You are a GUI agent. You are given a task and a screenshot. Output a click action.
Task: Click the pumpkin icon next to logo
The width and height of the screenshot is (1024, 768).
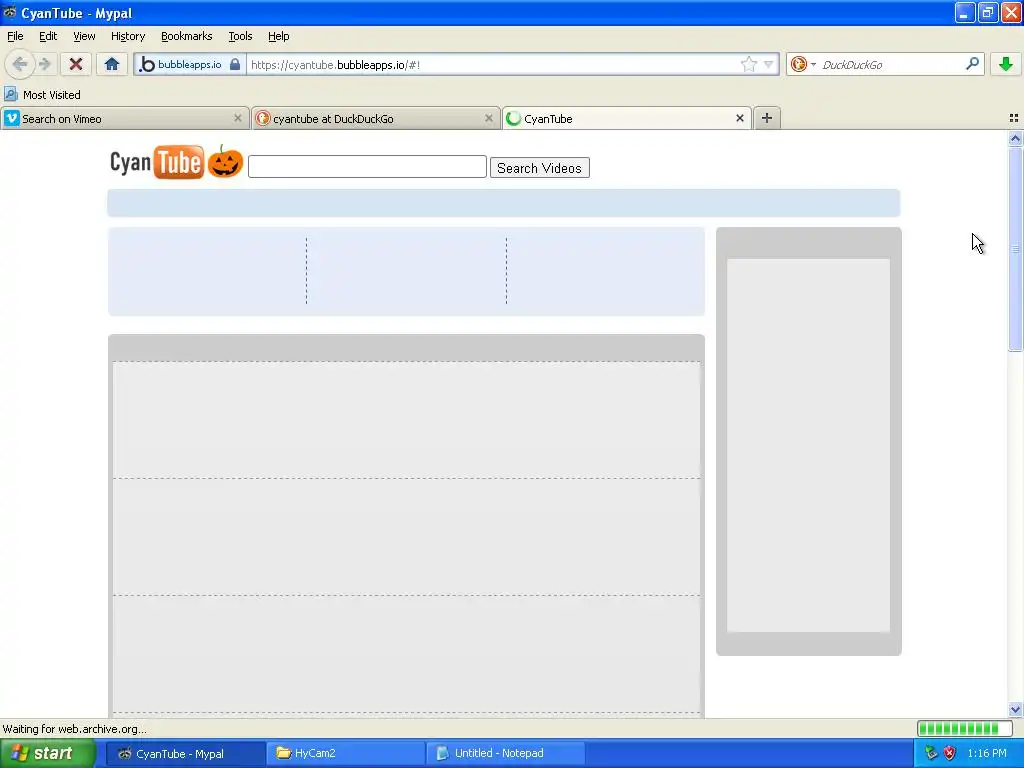pyautogui.click(x=225, y=161)
